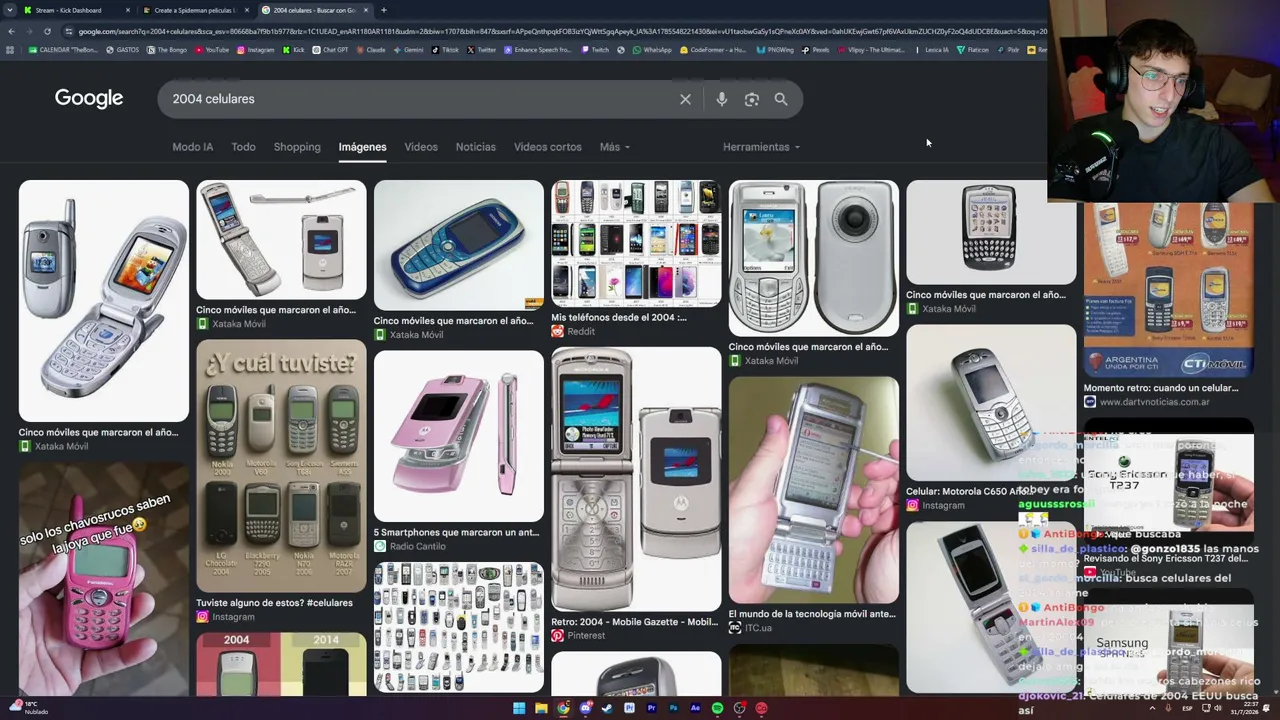Switch to the Create a Spiderman peliculas tab
Viewport: 1280px width, 720px height.
195,10
